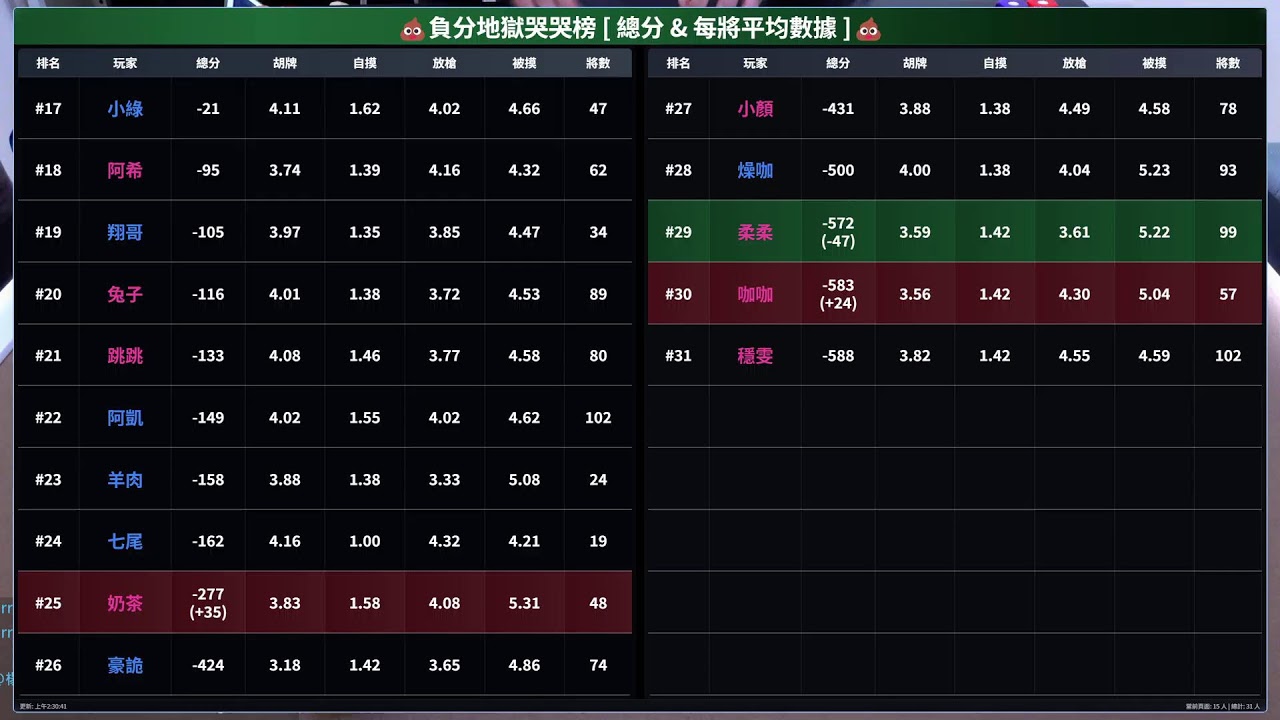Click the poop emoji before the title text
1280x720 pixels.
412,29
